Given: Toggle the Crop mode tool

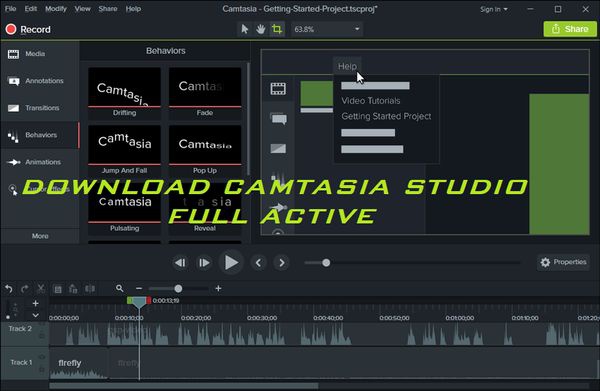Looking at the screenshot, I should (x=277, y=29).
